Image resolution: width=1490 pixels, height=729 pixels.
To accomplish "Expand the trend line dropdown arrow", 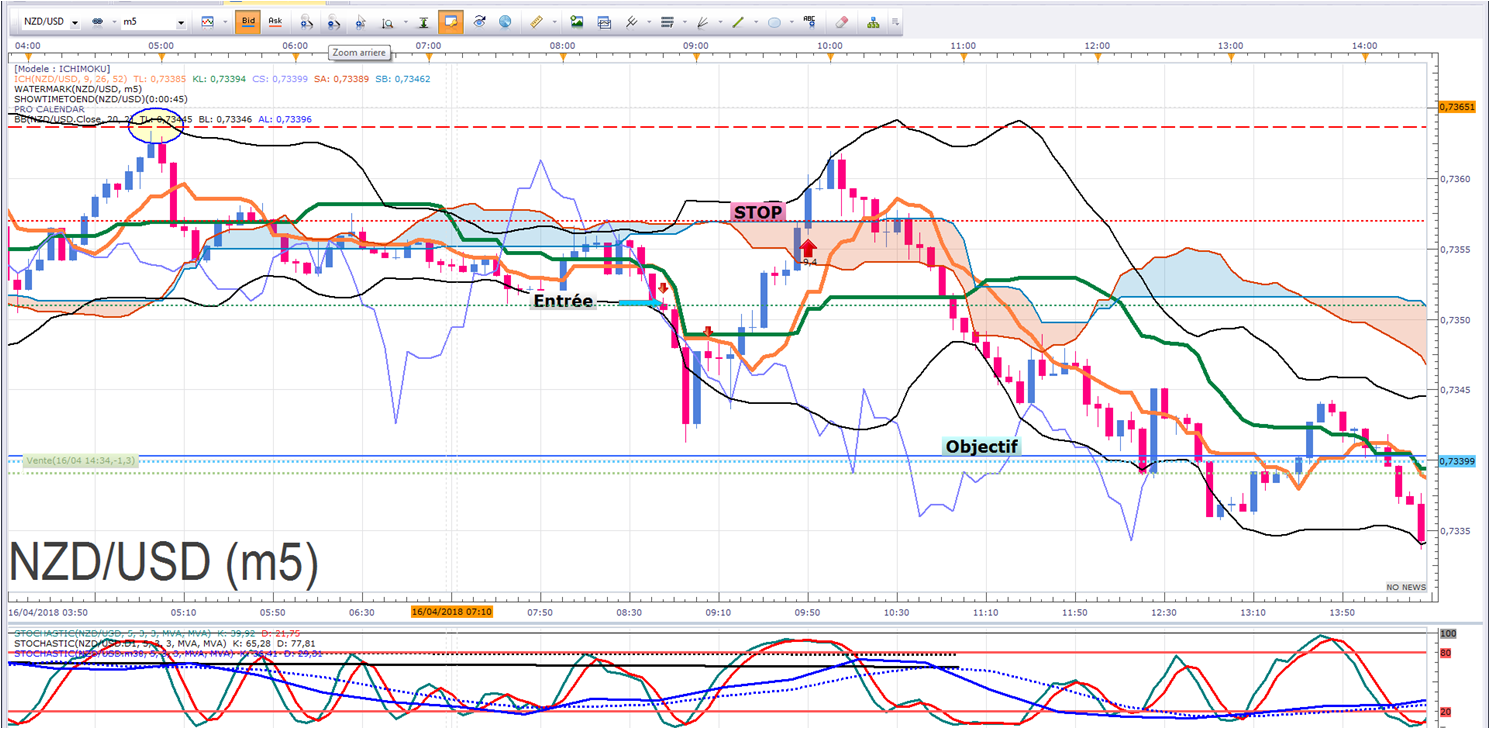I will click(754, 21).
